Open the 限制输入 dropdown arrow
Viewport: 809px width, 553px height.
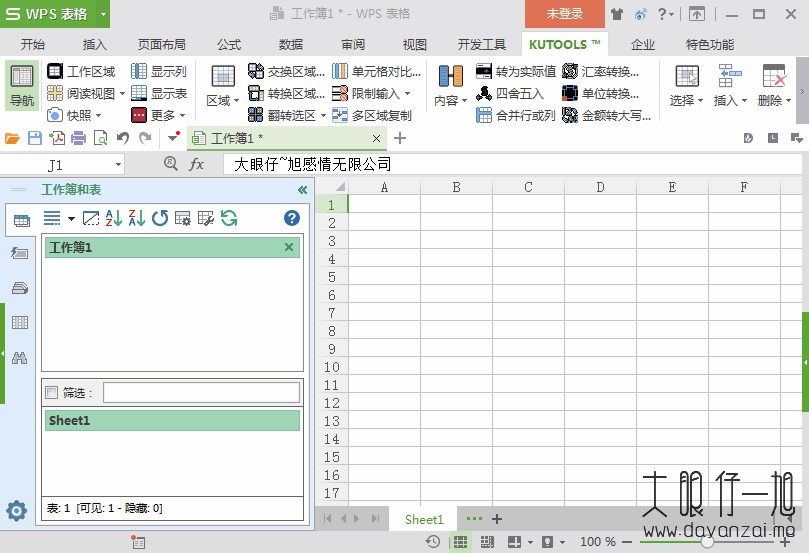(408, 93)
